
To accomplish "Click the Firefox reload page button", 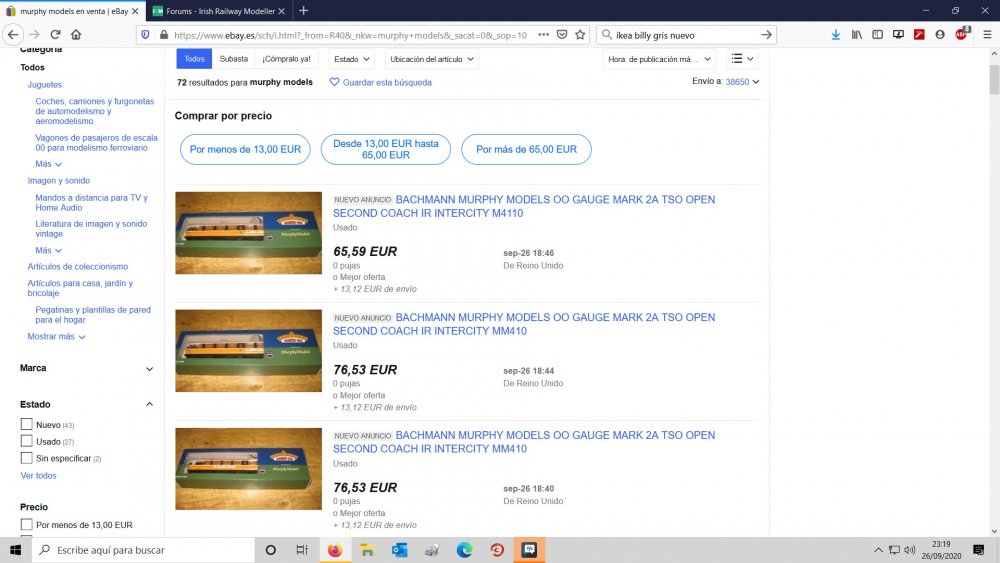I will 56,34.
